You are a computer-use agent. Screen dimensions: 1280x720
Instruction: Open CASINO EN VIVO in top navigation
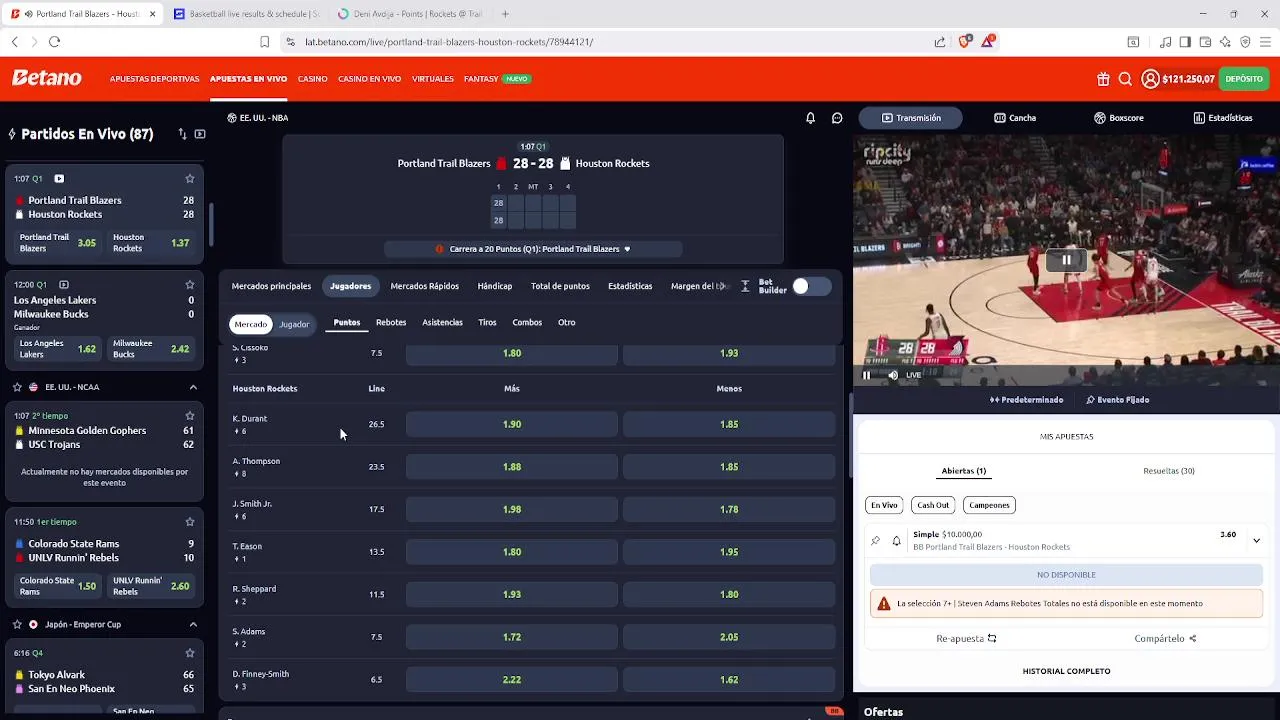point(369,79)
